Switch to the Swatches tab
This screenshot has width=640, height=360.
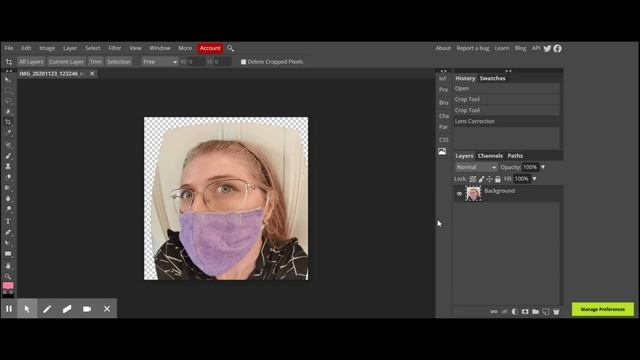[493, 78]
